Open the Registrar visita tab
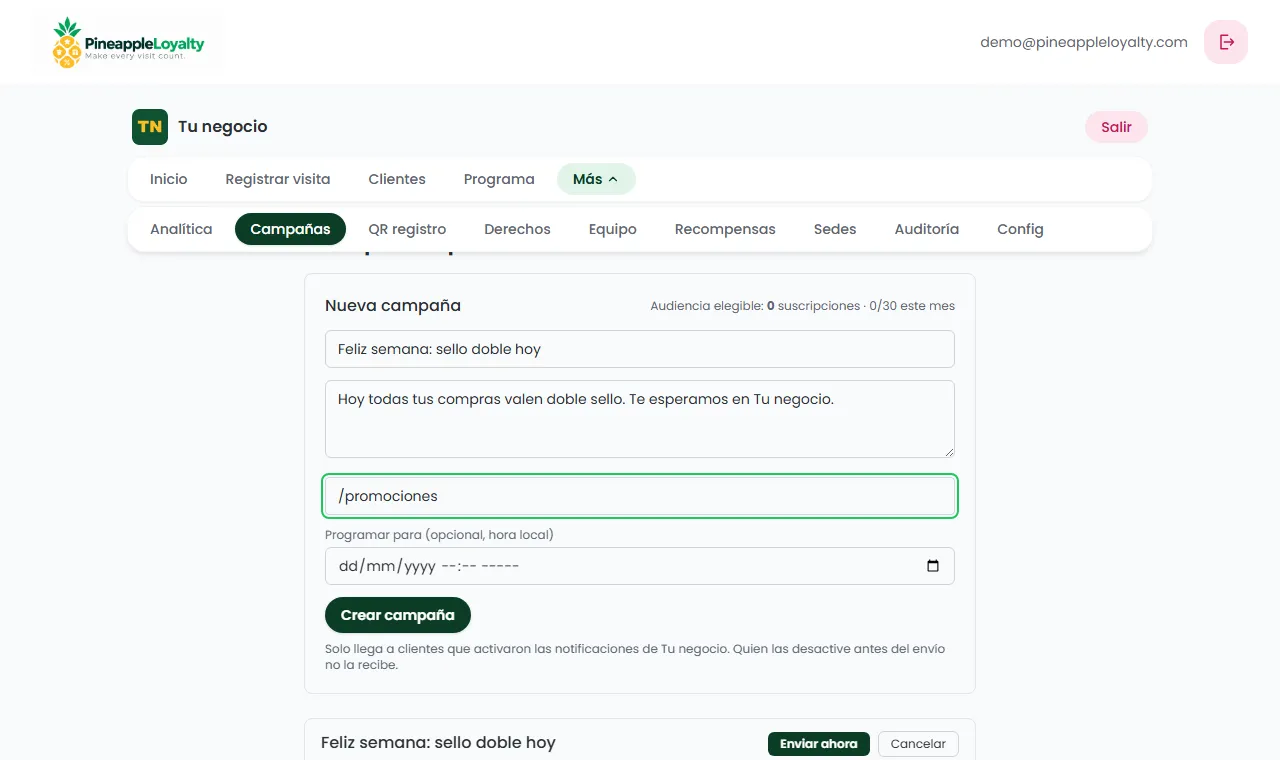 coord(278,179)
